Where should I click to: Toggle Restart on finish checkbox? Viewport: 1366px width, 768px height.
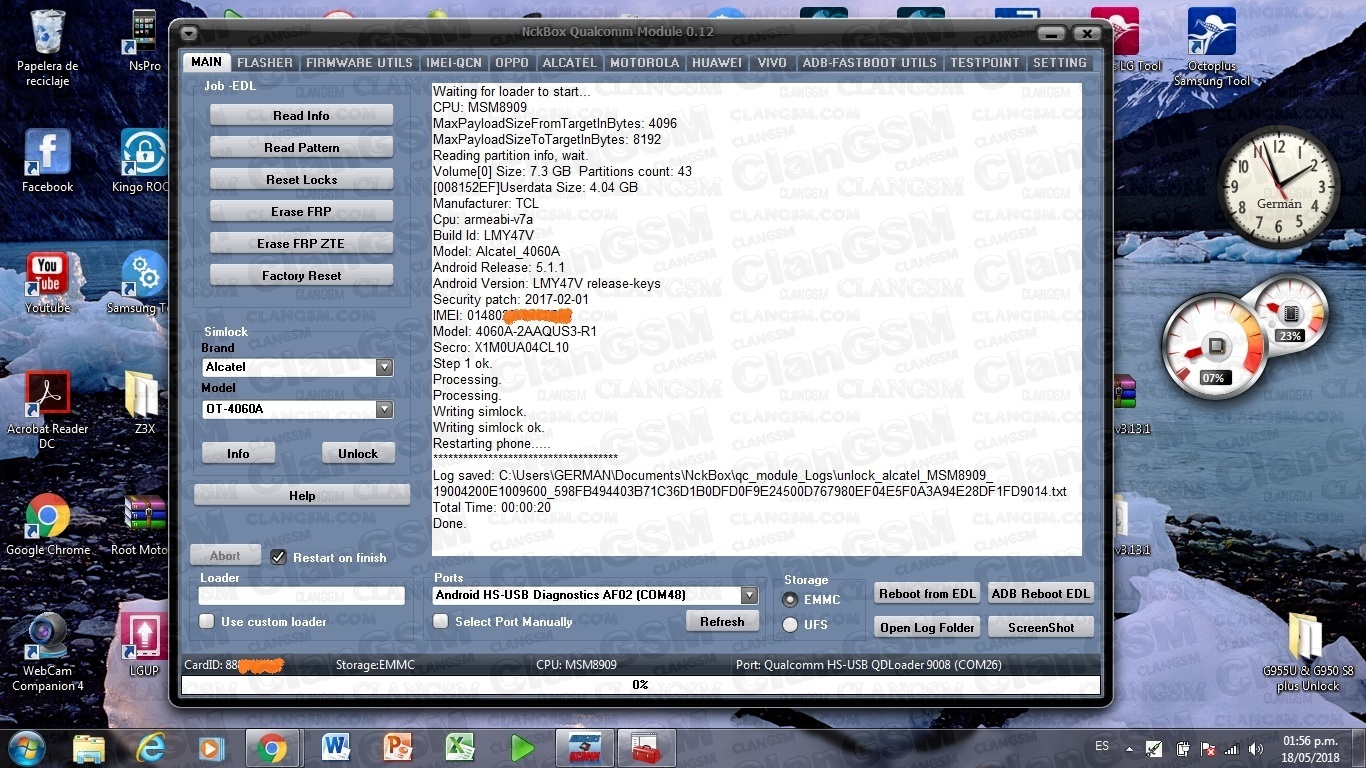279,557
